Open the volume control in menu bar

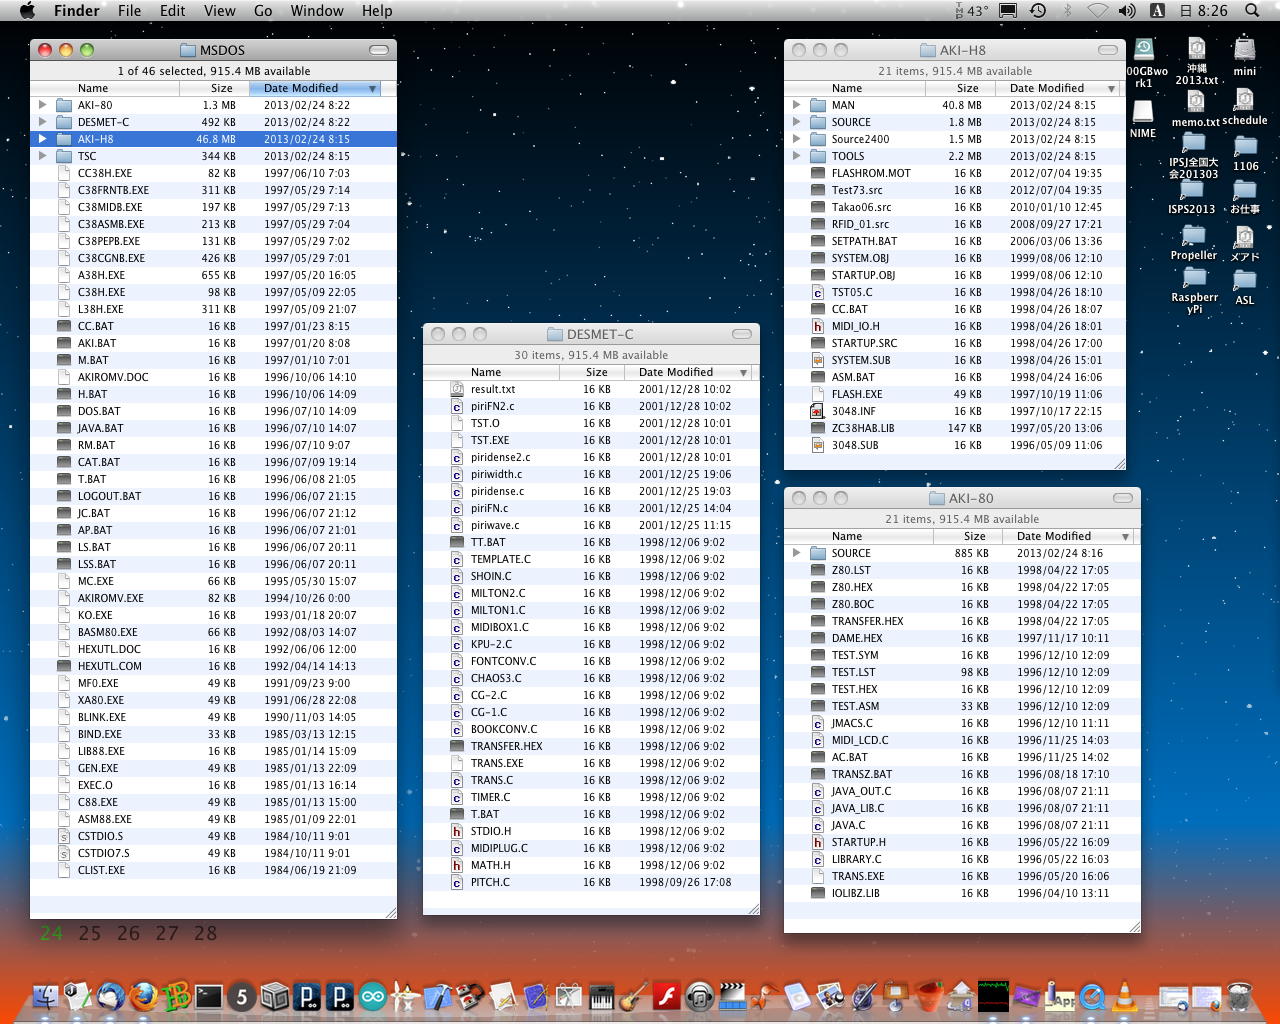tap(1127, 11)
